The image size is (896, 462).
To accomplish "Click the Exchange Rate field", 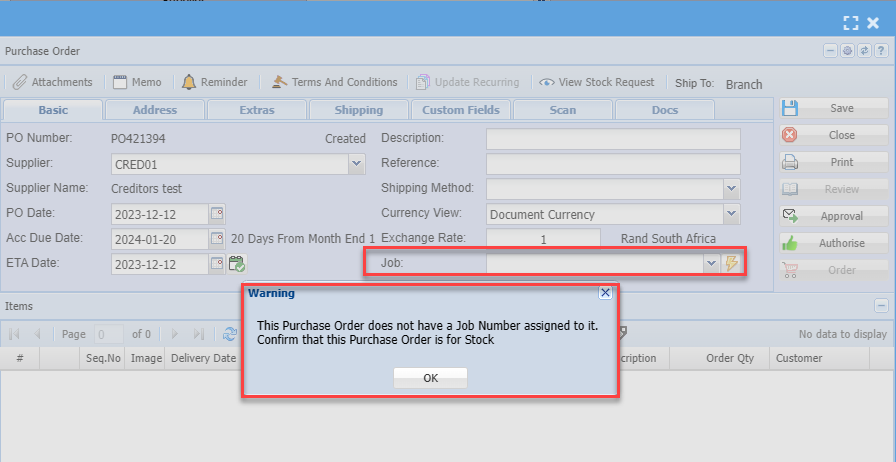I will click(x=543, y=239).
